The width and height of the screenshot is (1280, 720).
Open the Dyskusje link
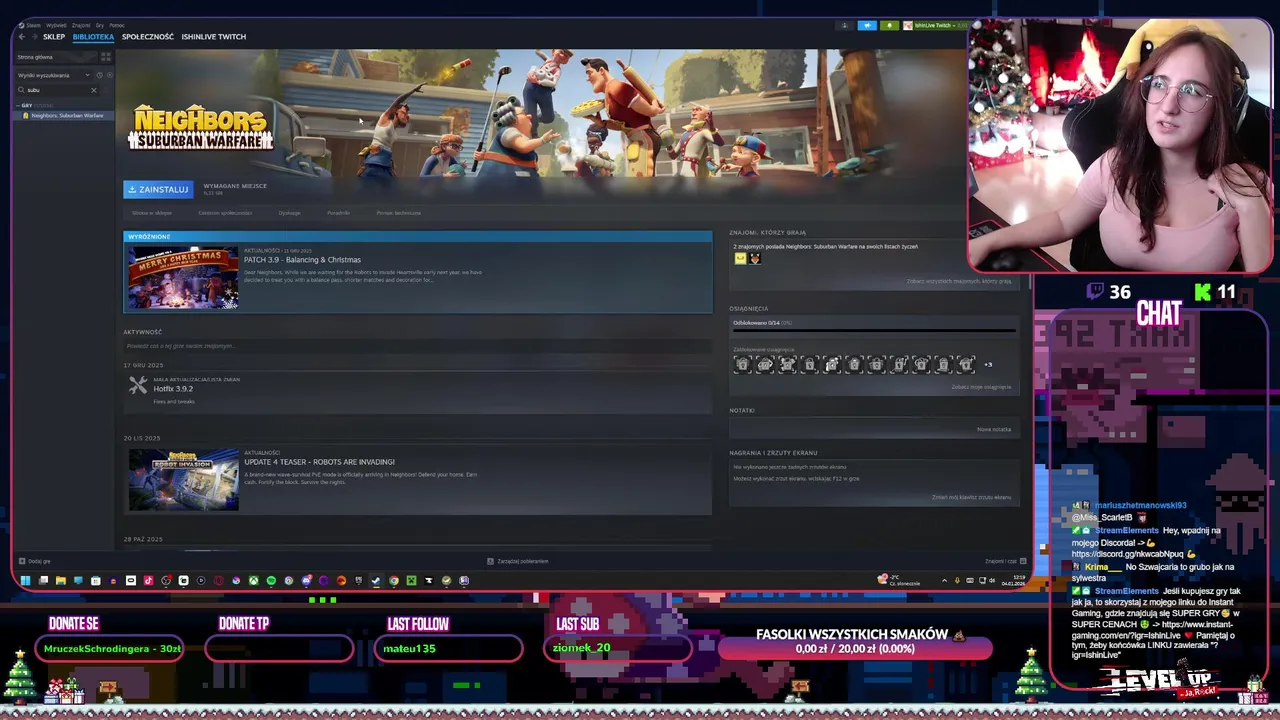pyautogui.click(x=289, y=213)
